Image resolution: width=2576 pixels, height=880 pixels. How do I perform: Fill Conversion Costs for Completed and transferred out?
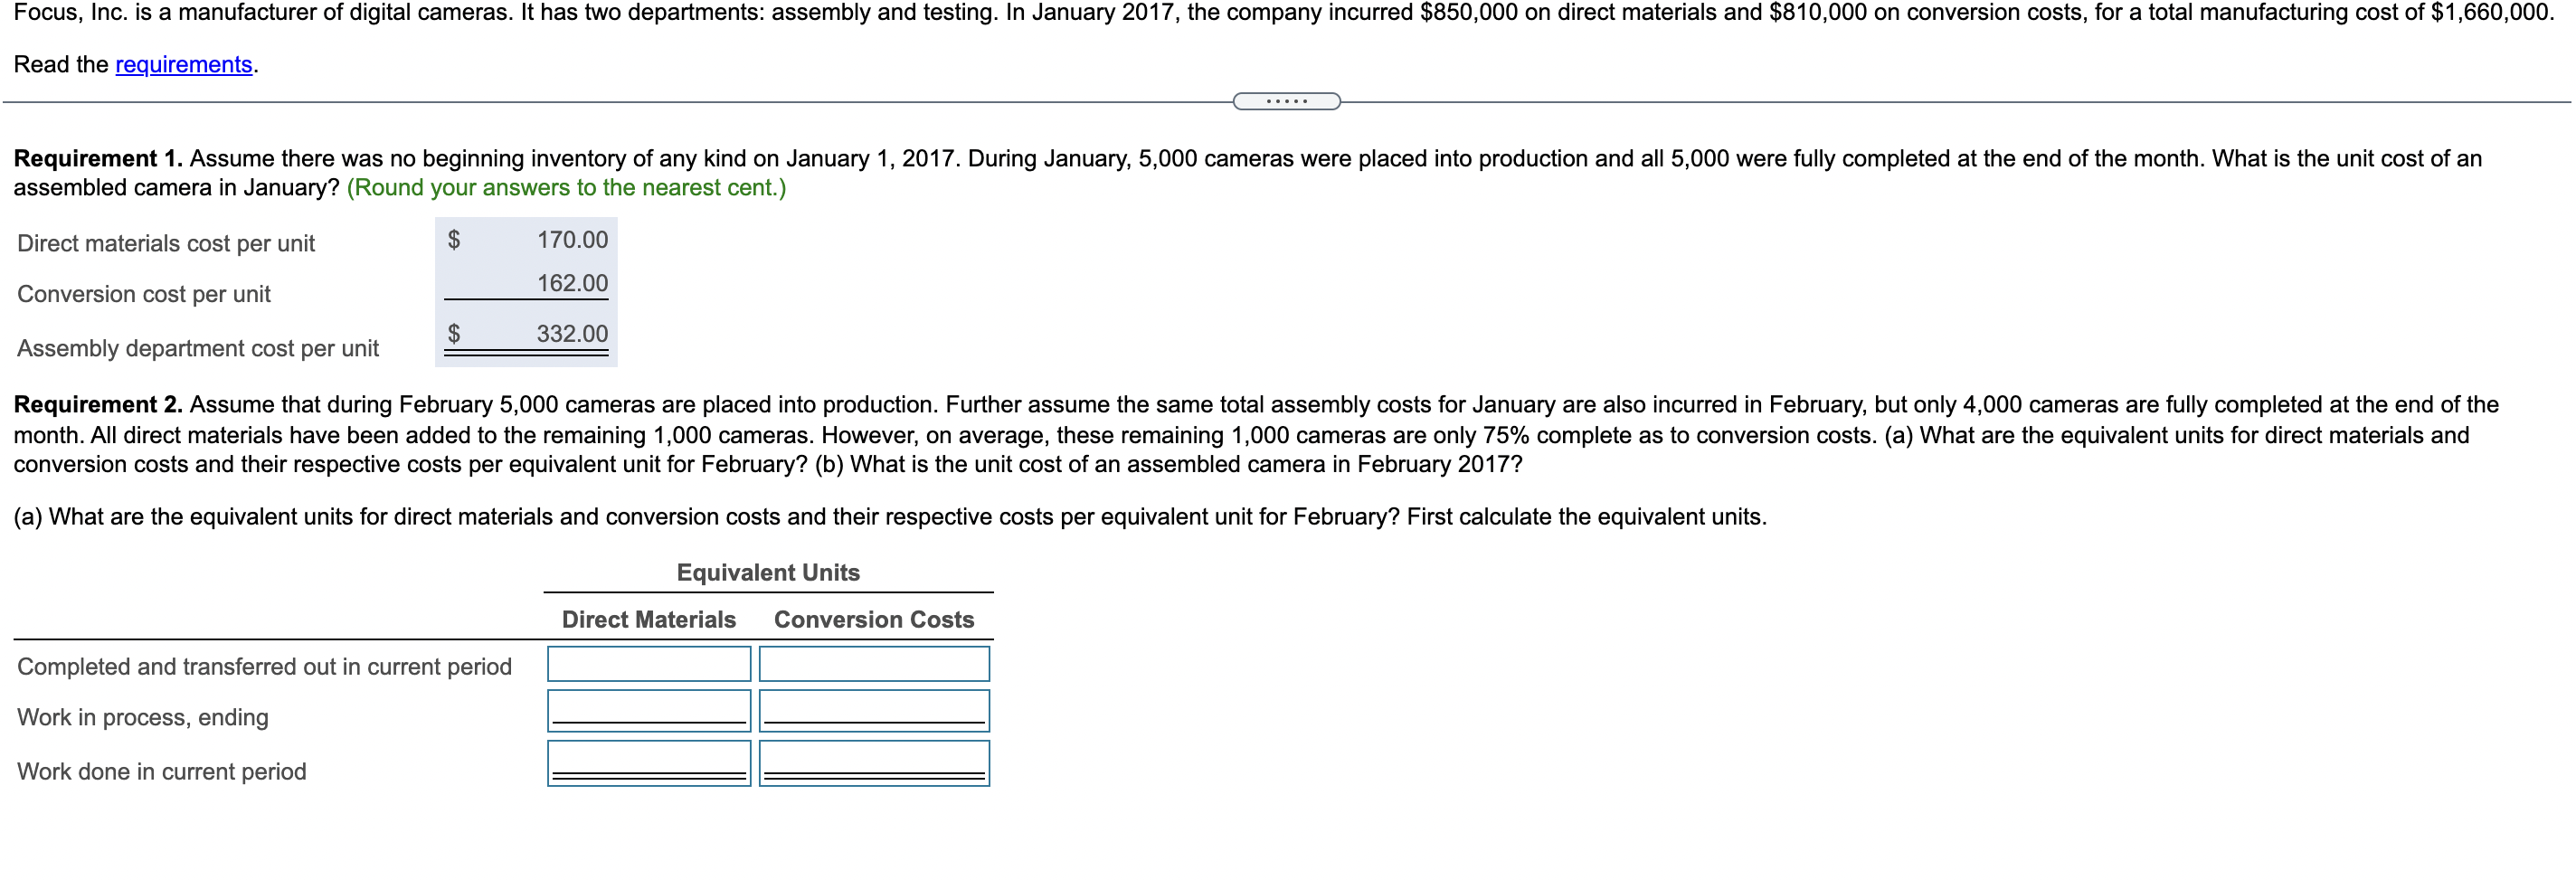[874, 664]
